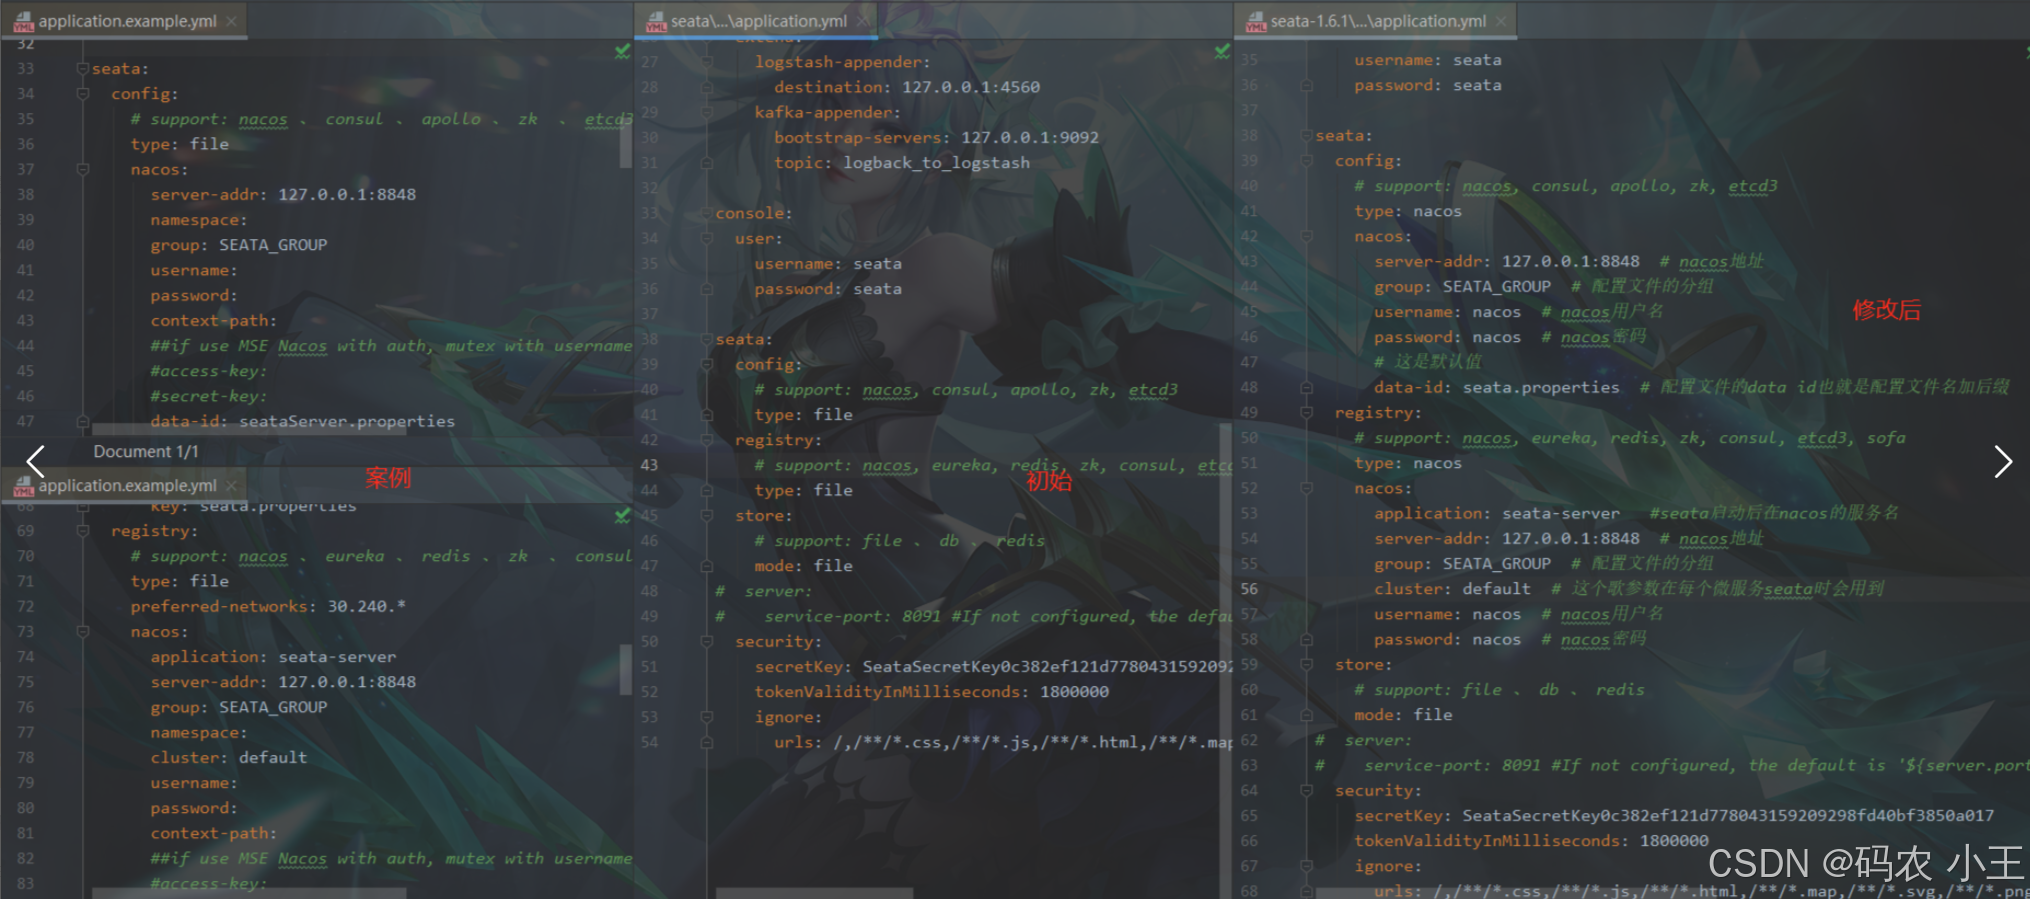The width and height of the screenshot is (2030, 899).
Task: Click vertical scrollbar of middle editor
Action: pyautogui.click(x=1225, y=660)
